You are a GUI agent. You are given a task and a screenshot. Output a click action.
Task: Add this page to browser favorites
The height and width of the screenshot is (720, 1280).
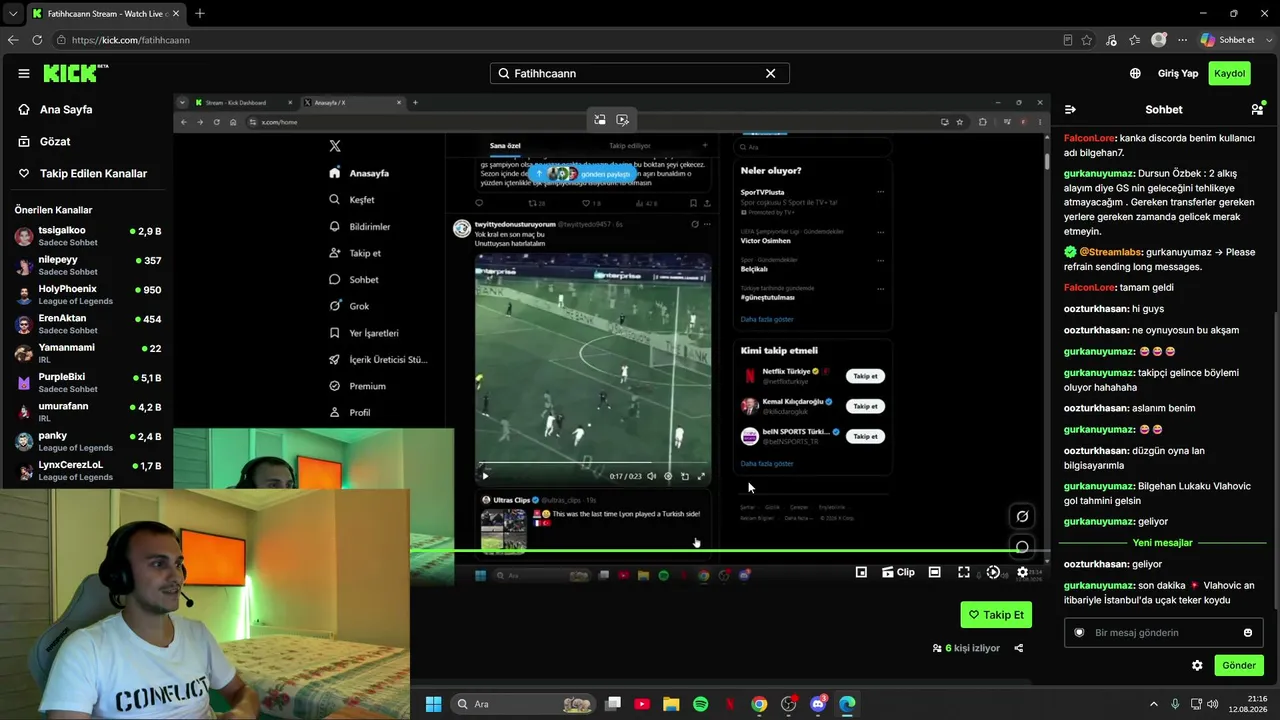[x=1087, y=40]
